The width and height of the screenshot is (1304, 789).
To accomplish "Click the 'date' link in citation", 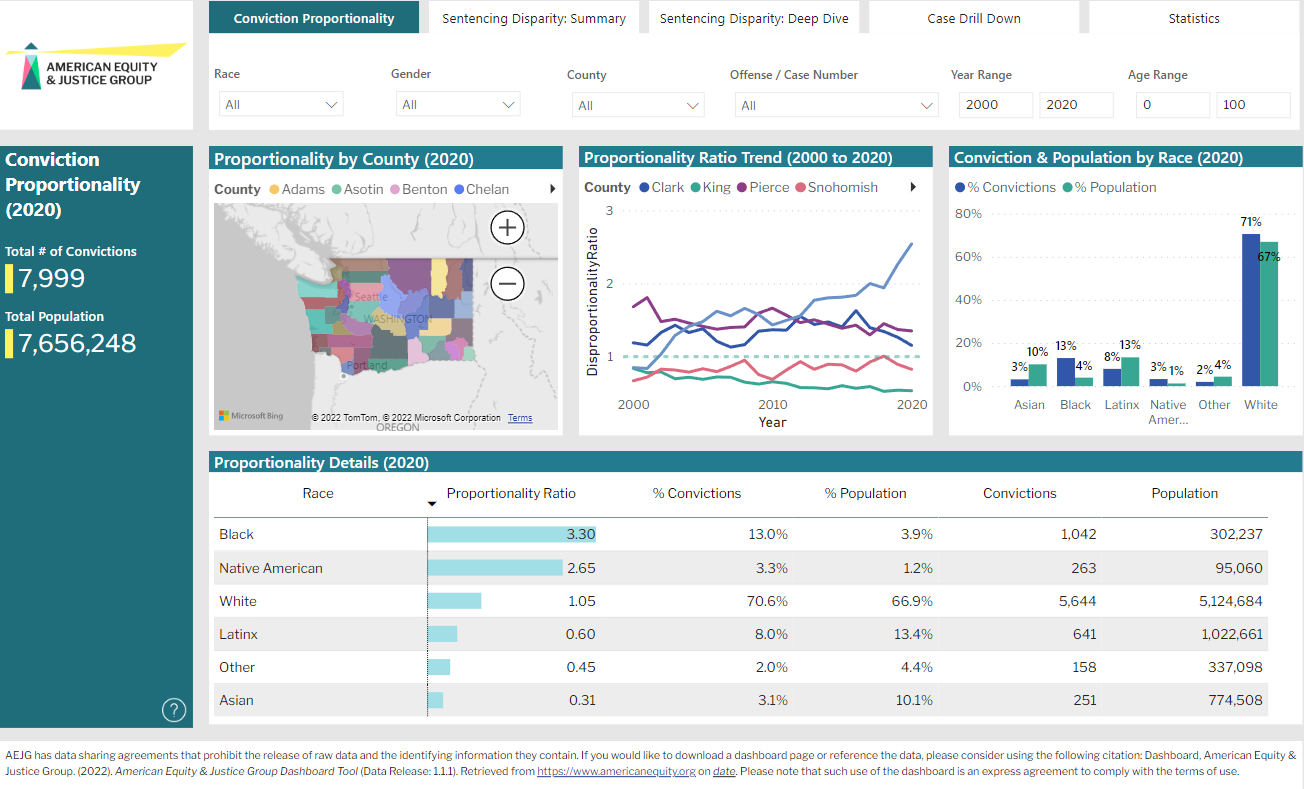I will pos(724,771).
